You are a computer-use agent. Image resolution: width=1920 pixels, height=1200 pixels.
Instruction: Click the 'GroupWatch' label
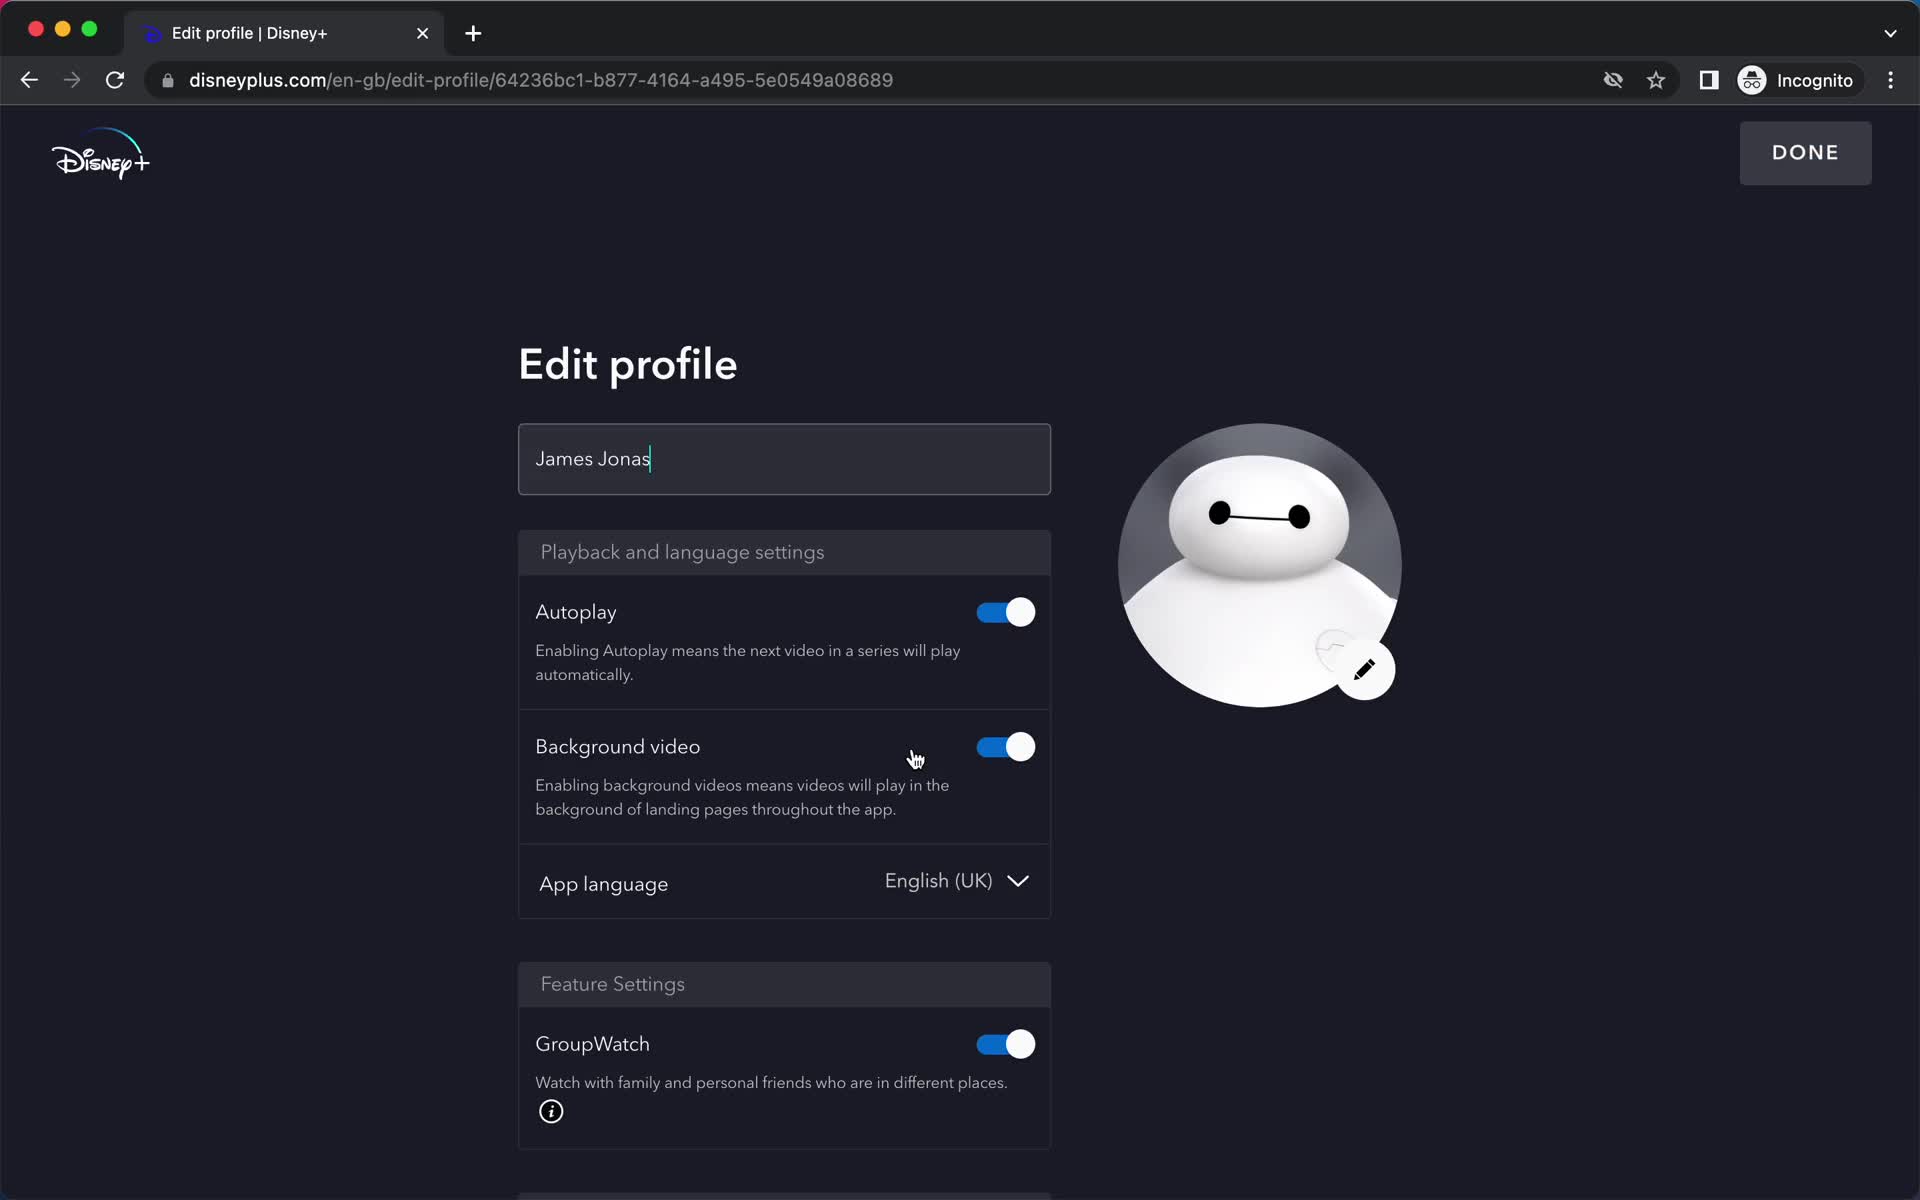(x=592, y=1044)
